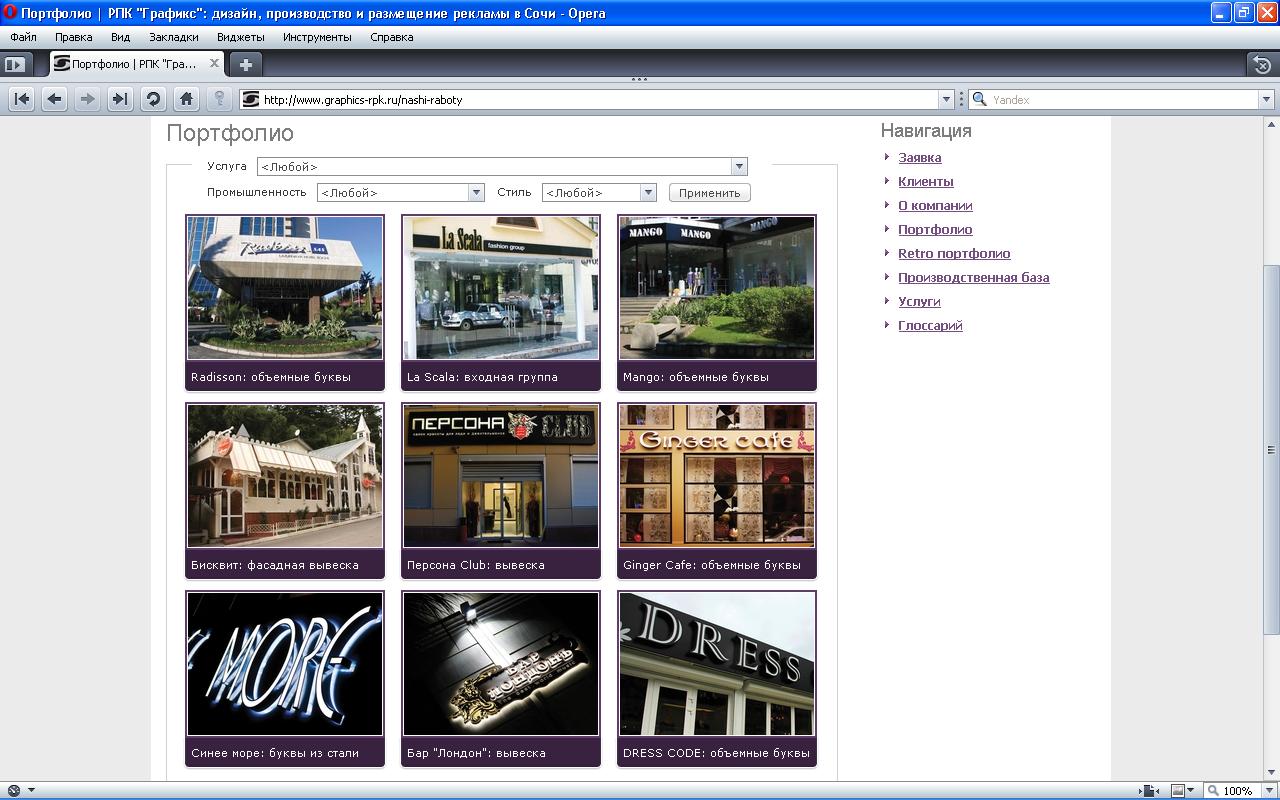Image resolution: width=1280 pixels, height=800 pixels.
Task: Reload the current page
Action: coord(153,99)
